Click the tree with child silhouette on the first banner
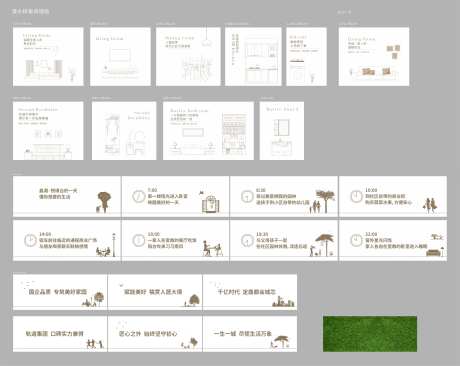Image resolution: width=460 pixels, height=366 pixels. [x=104, y=202]
